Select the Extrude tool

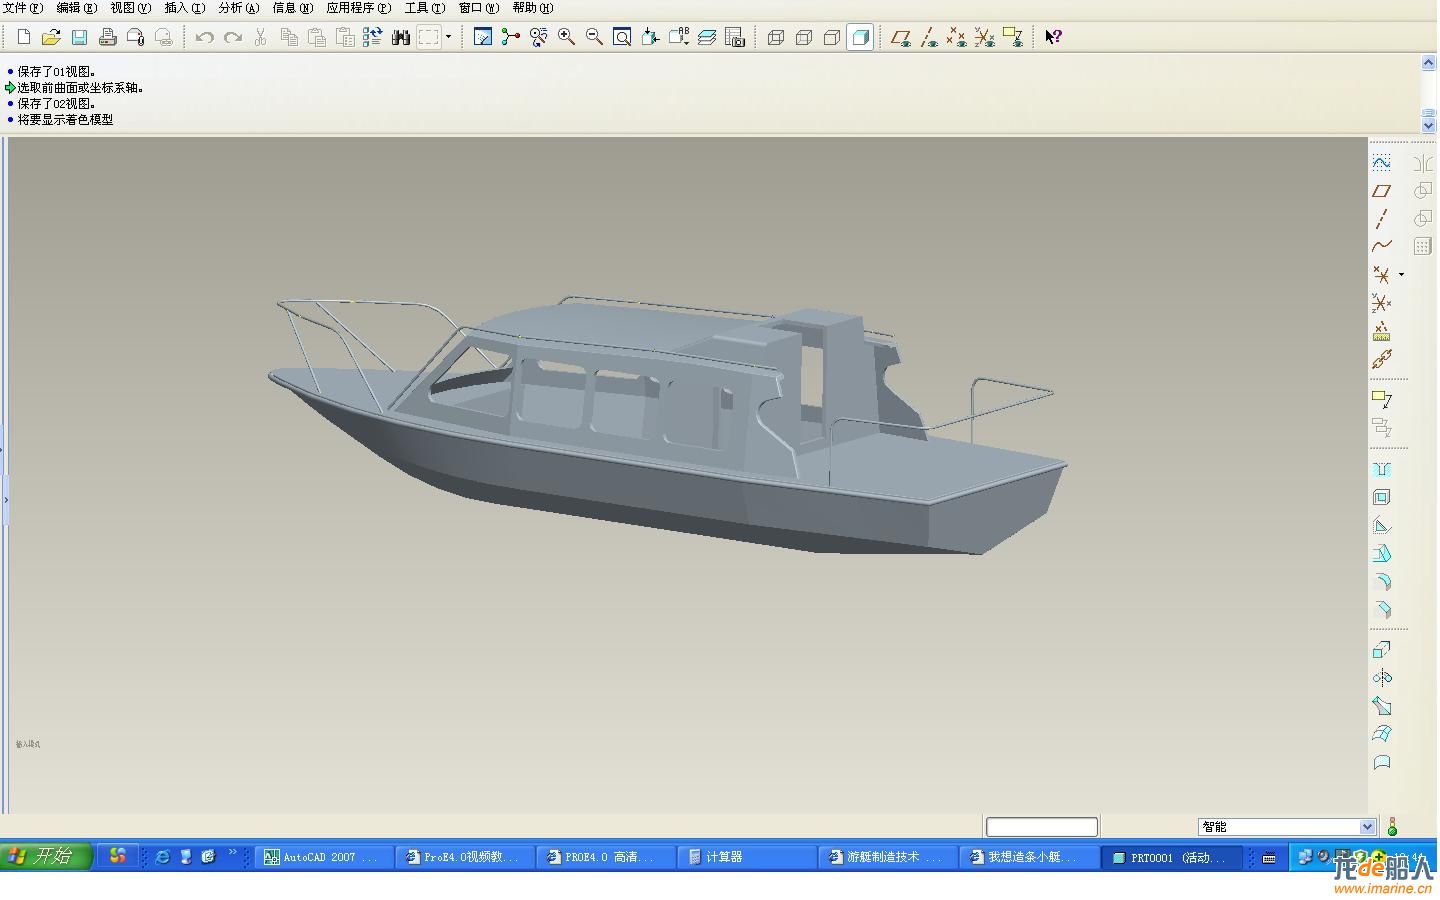[x=1382, y=650]
